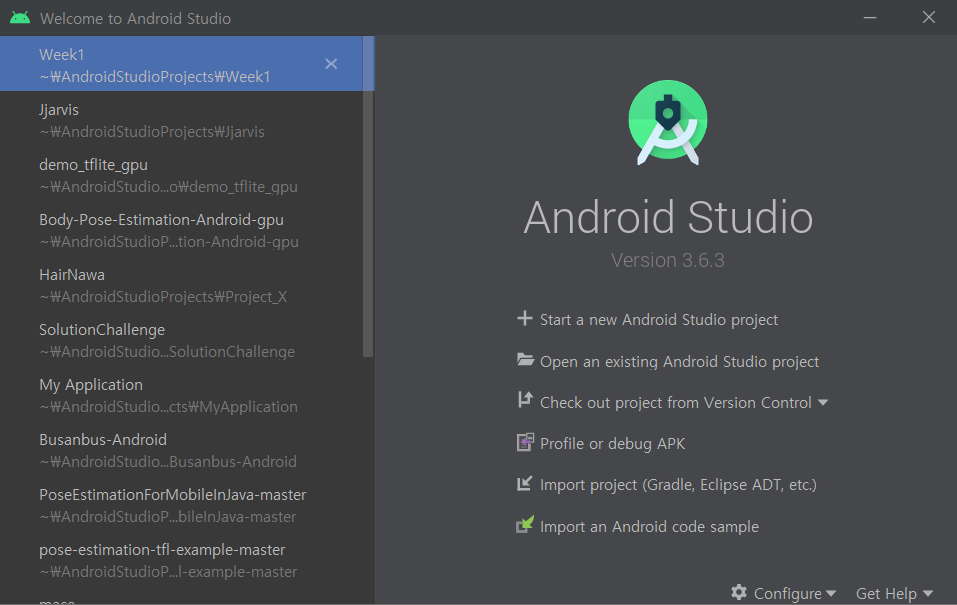
Task: Expand the Version Control dropdown arrow
Action: pos(823,402)
